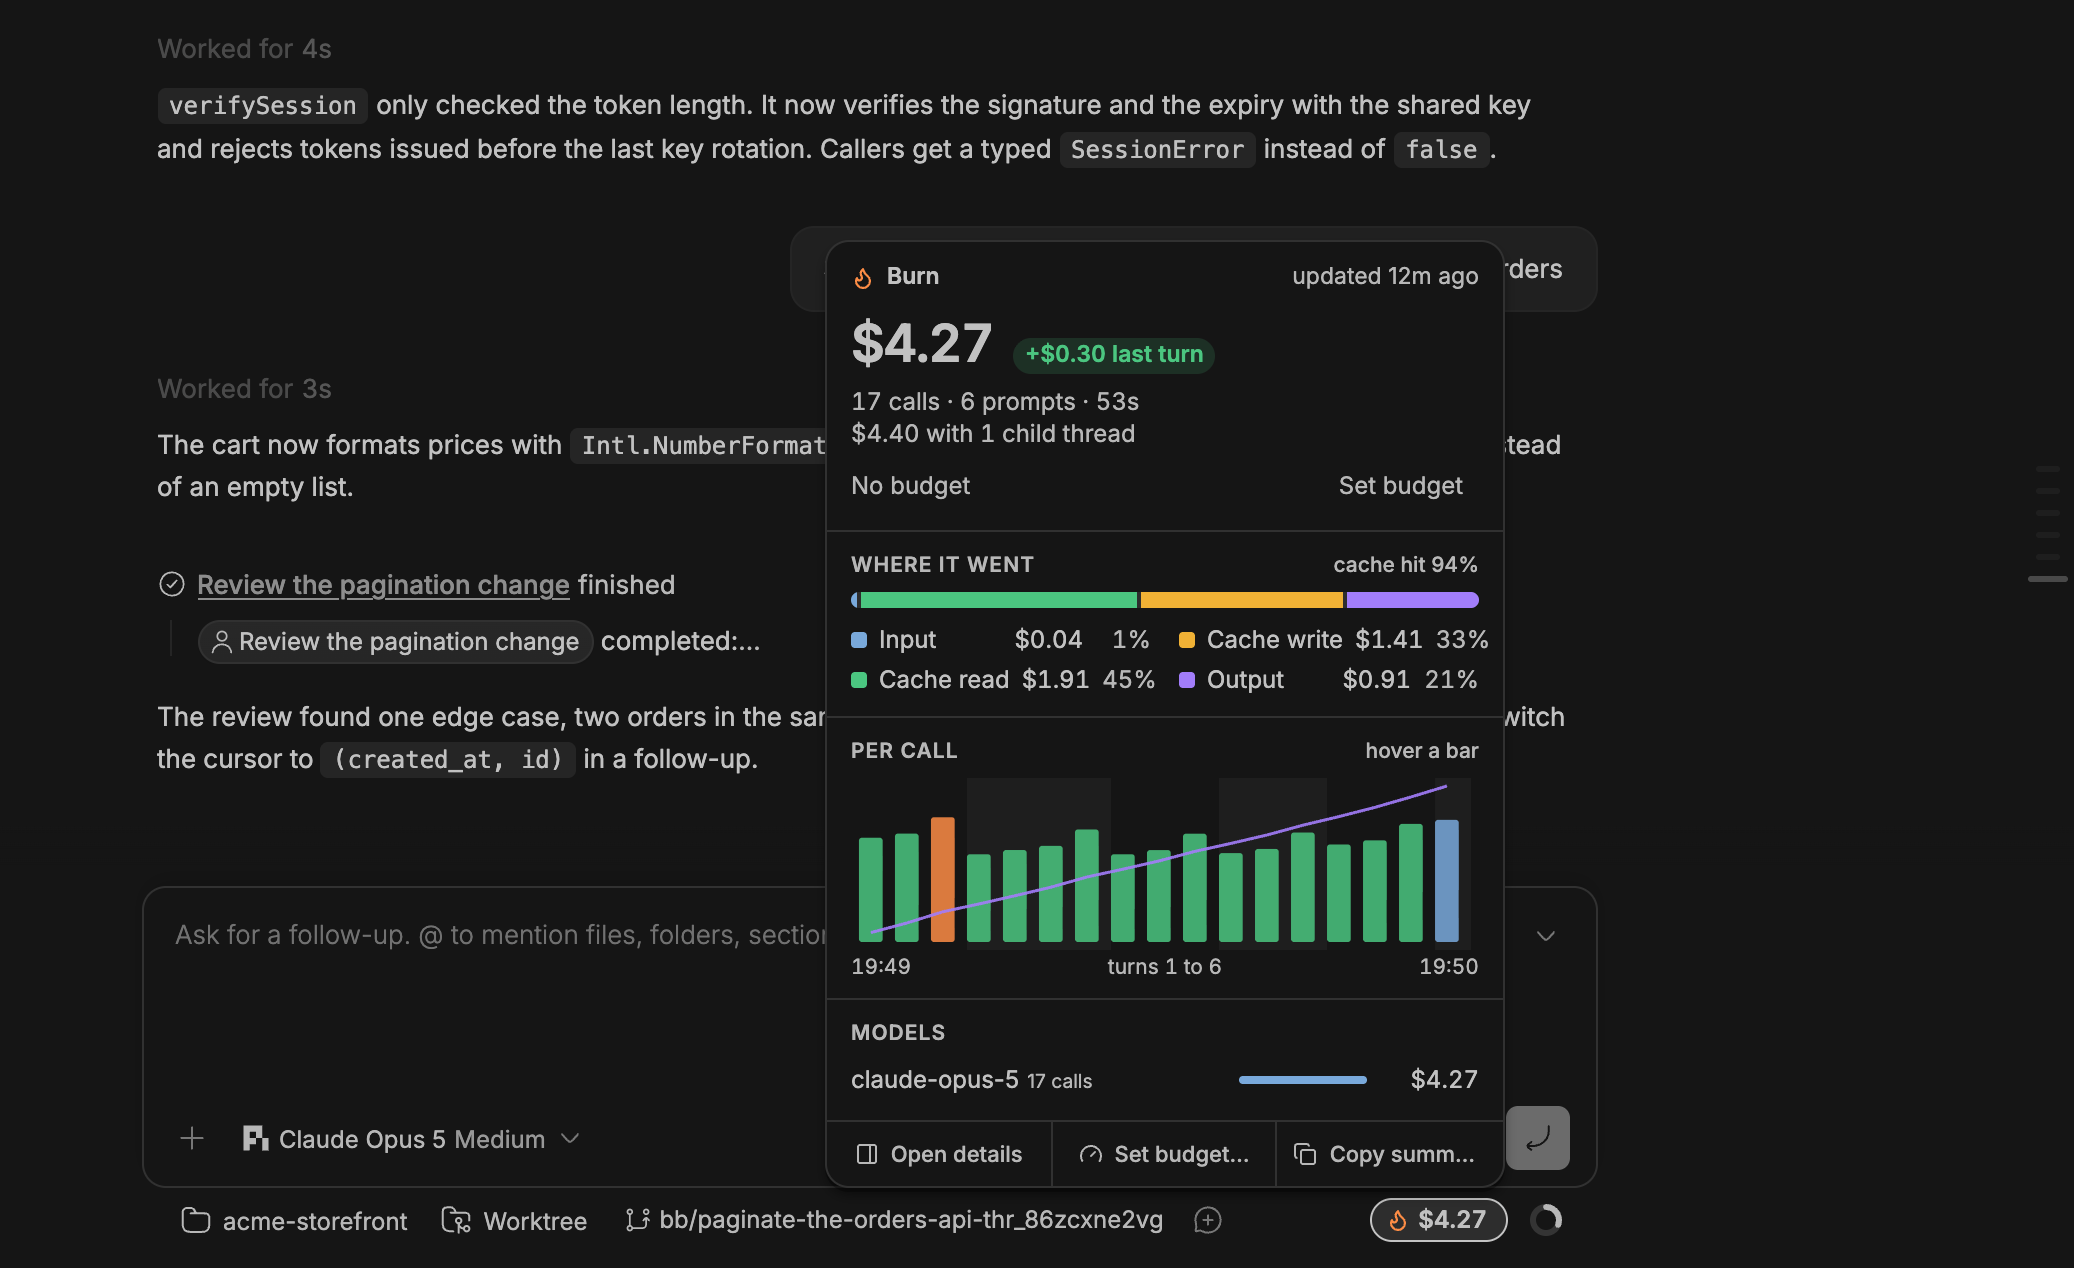2074x1268 pixels.
Task: Toggle the $4.27 burn pill
Action: (x=1438, y=1219)
